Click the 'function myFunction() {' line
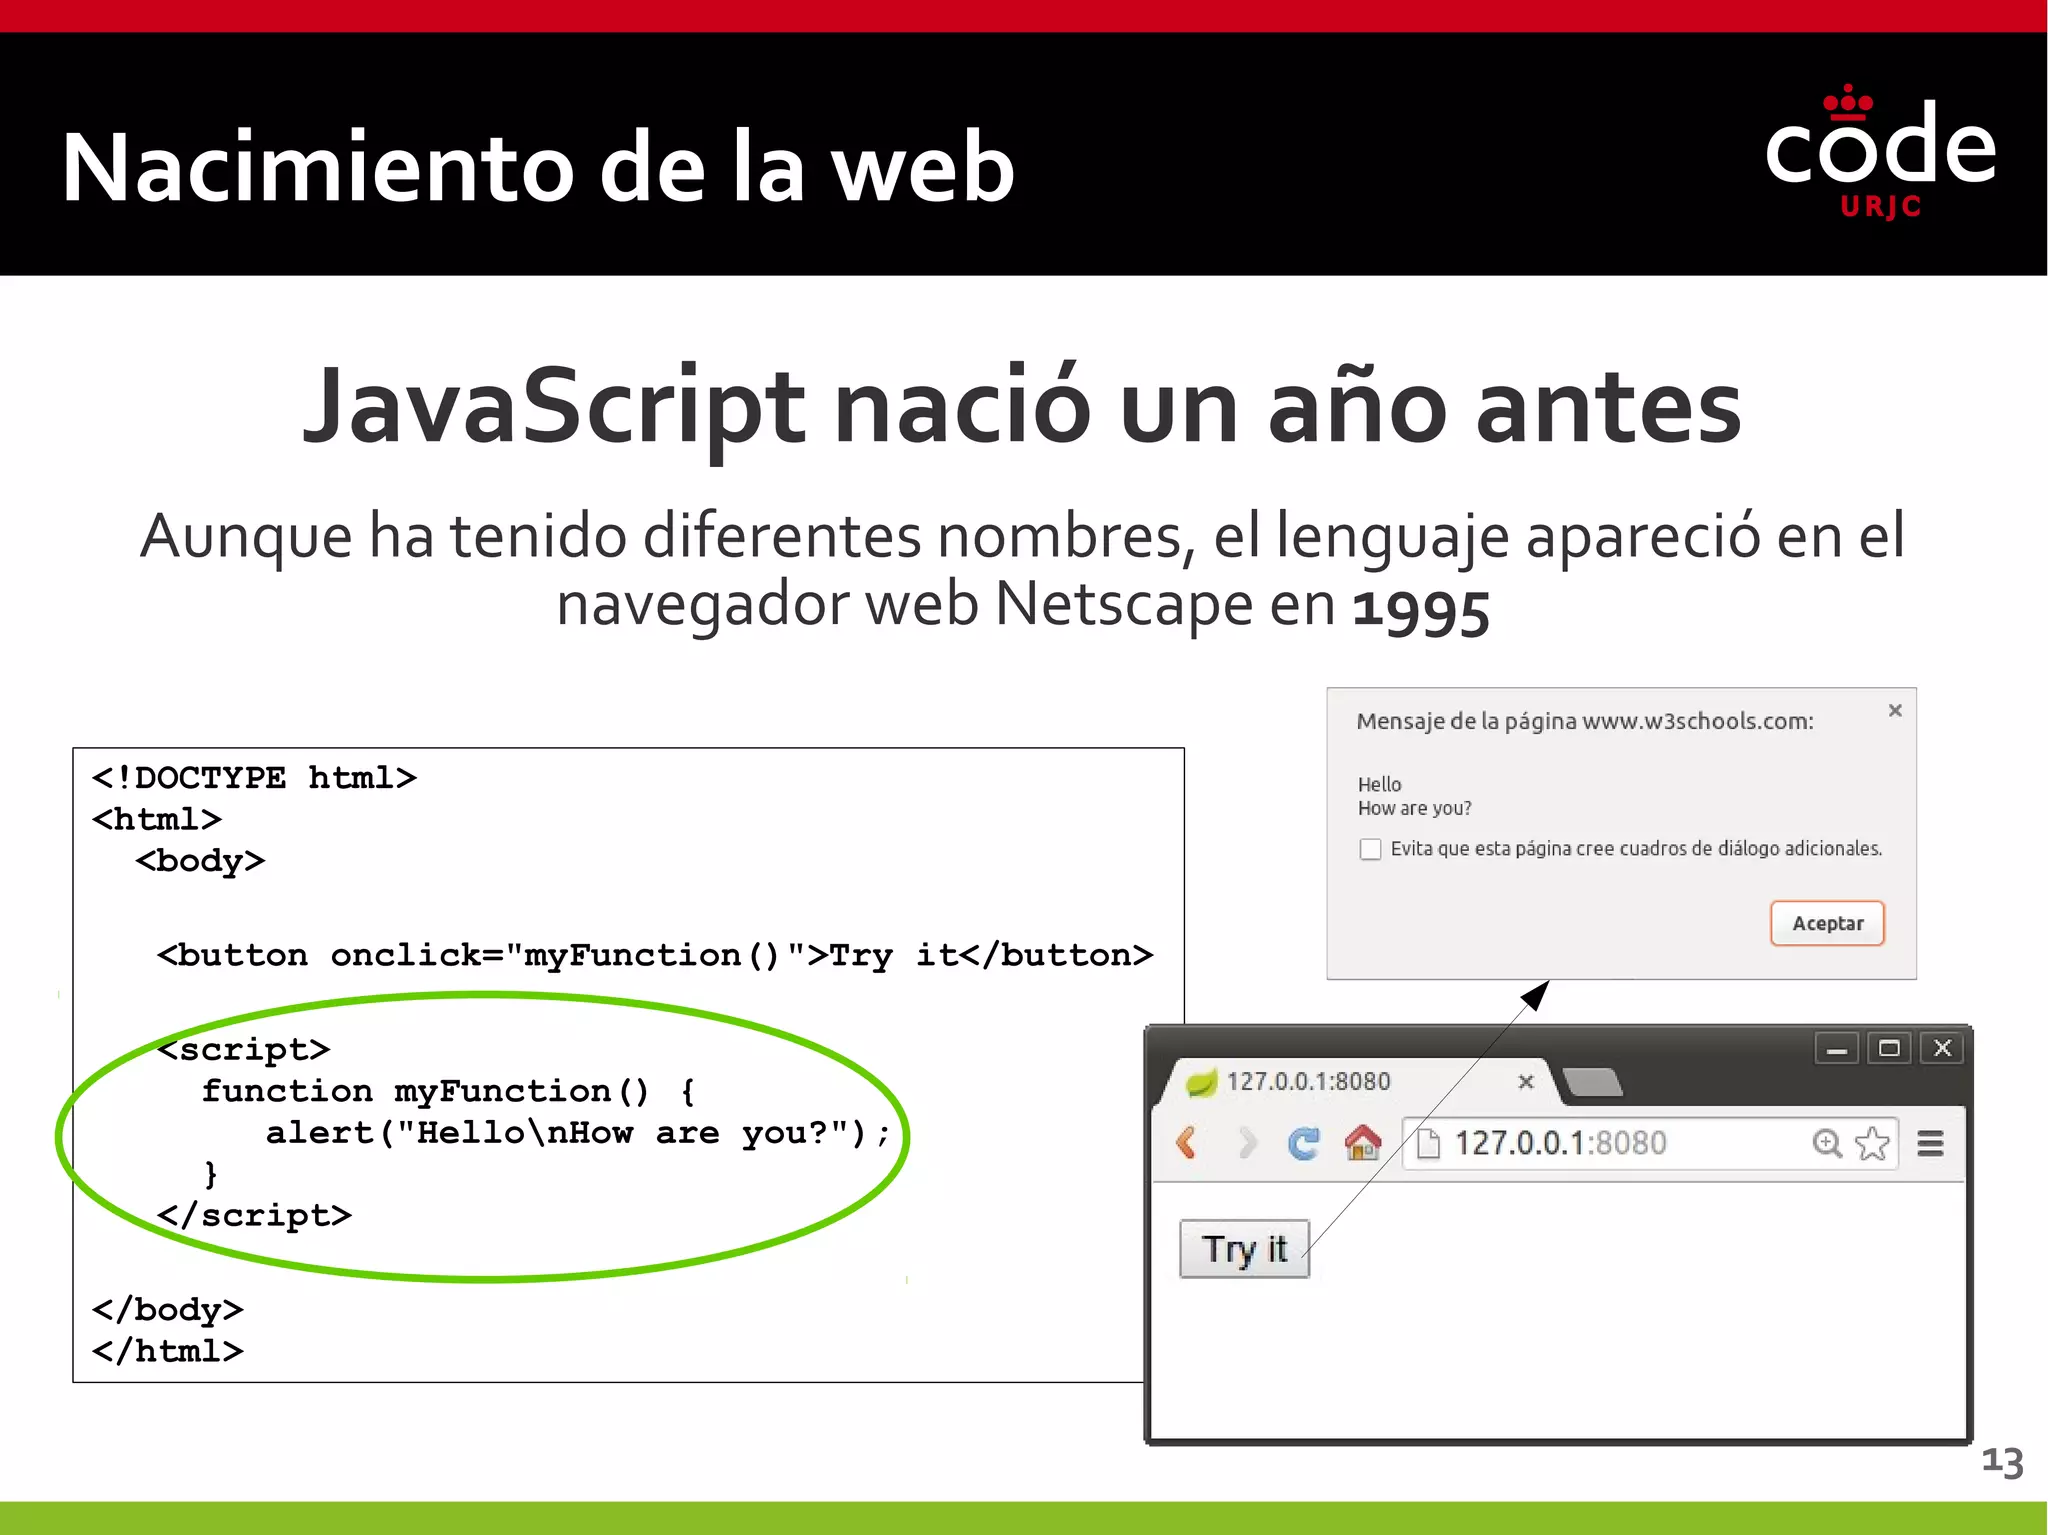The width and height of the screenshot is (2048, 1535). (x=449, y=1091)
